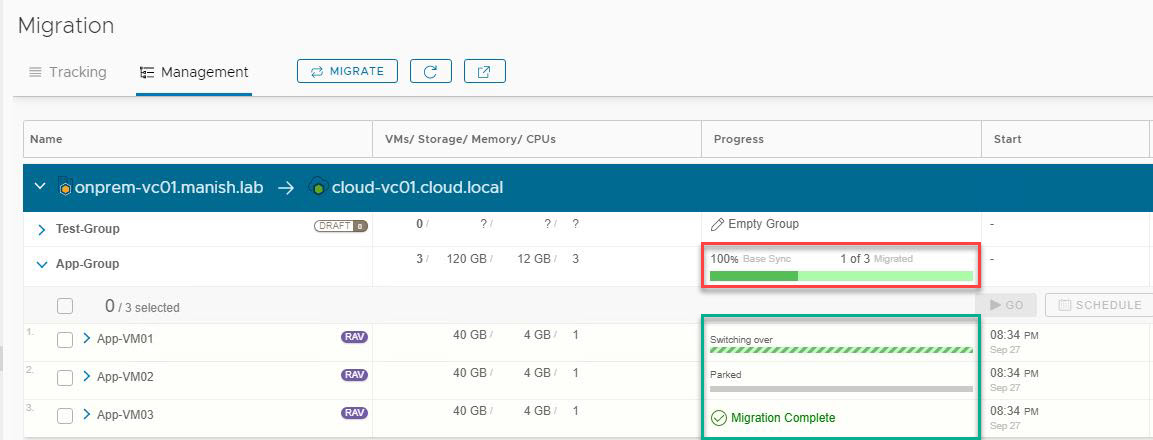Click the onprem-vc01 source site icon
This screenshot has width=1153, height=440.
pyautogui.click(x=65, y=187)
